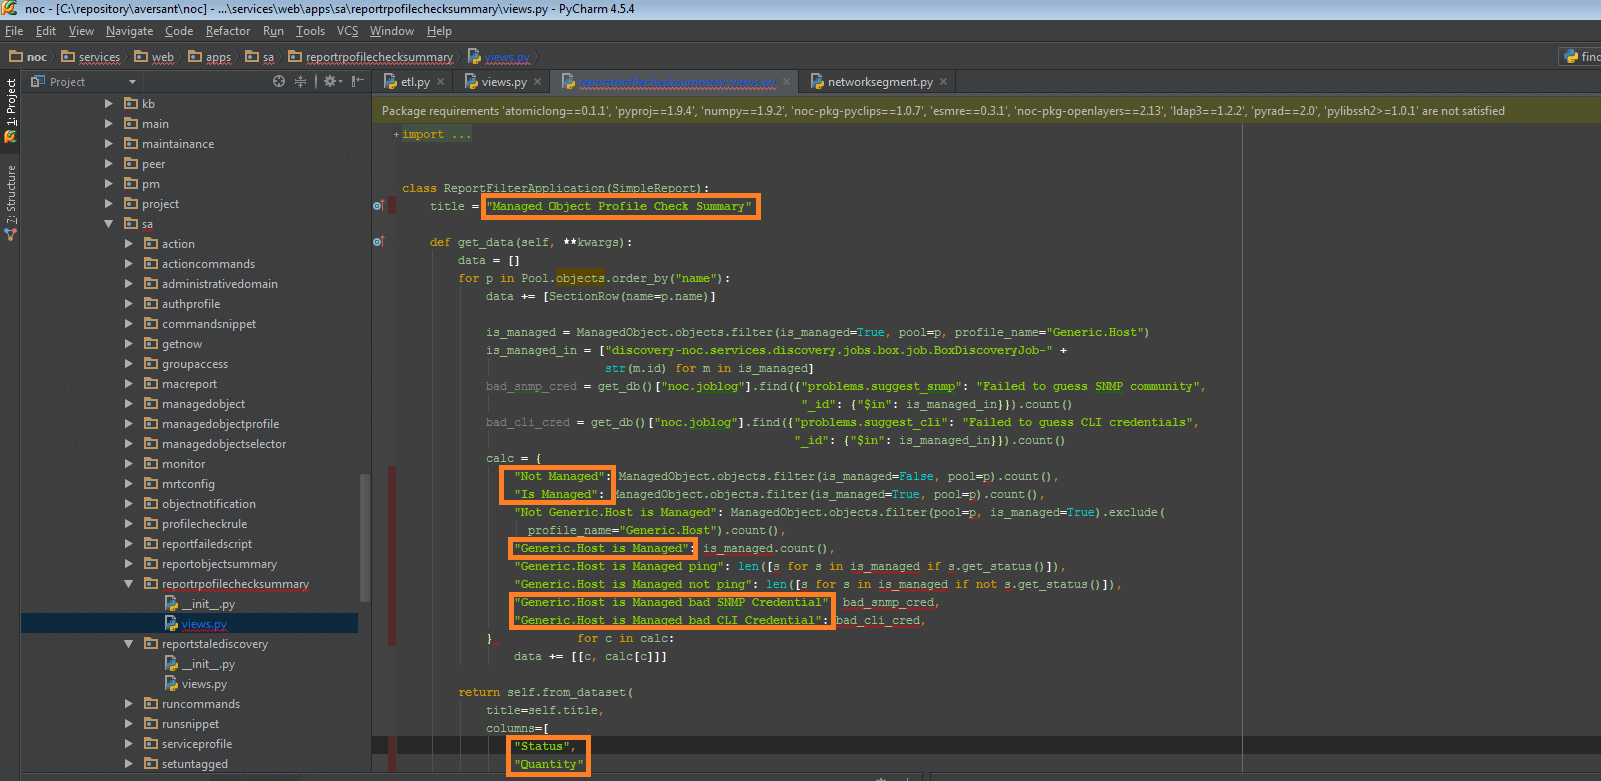Click the getnow folder icon

[151, 343]
